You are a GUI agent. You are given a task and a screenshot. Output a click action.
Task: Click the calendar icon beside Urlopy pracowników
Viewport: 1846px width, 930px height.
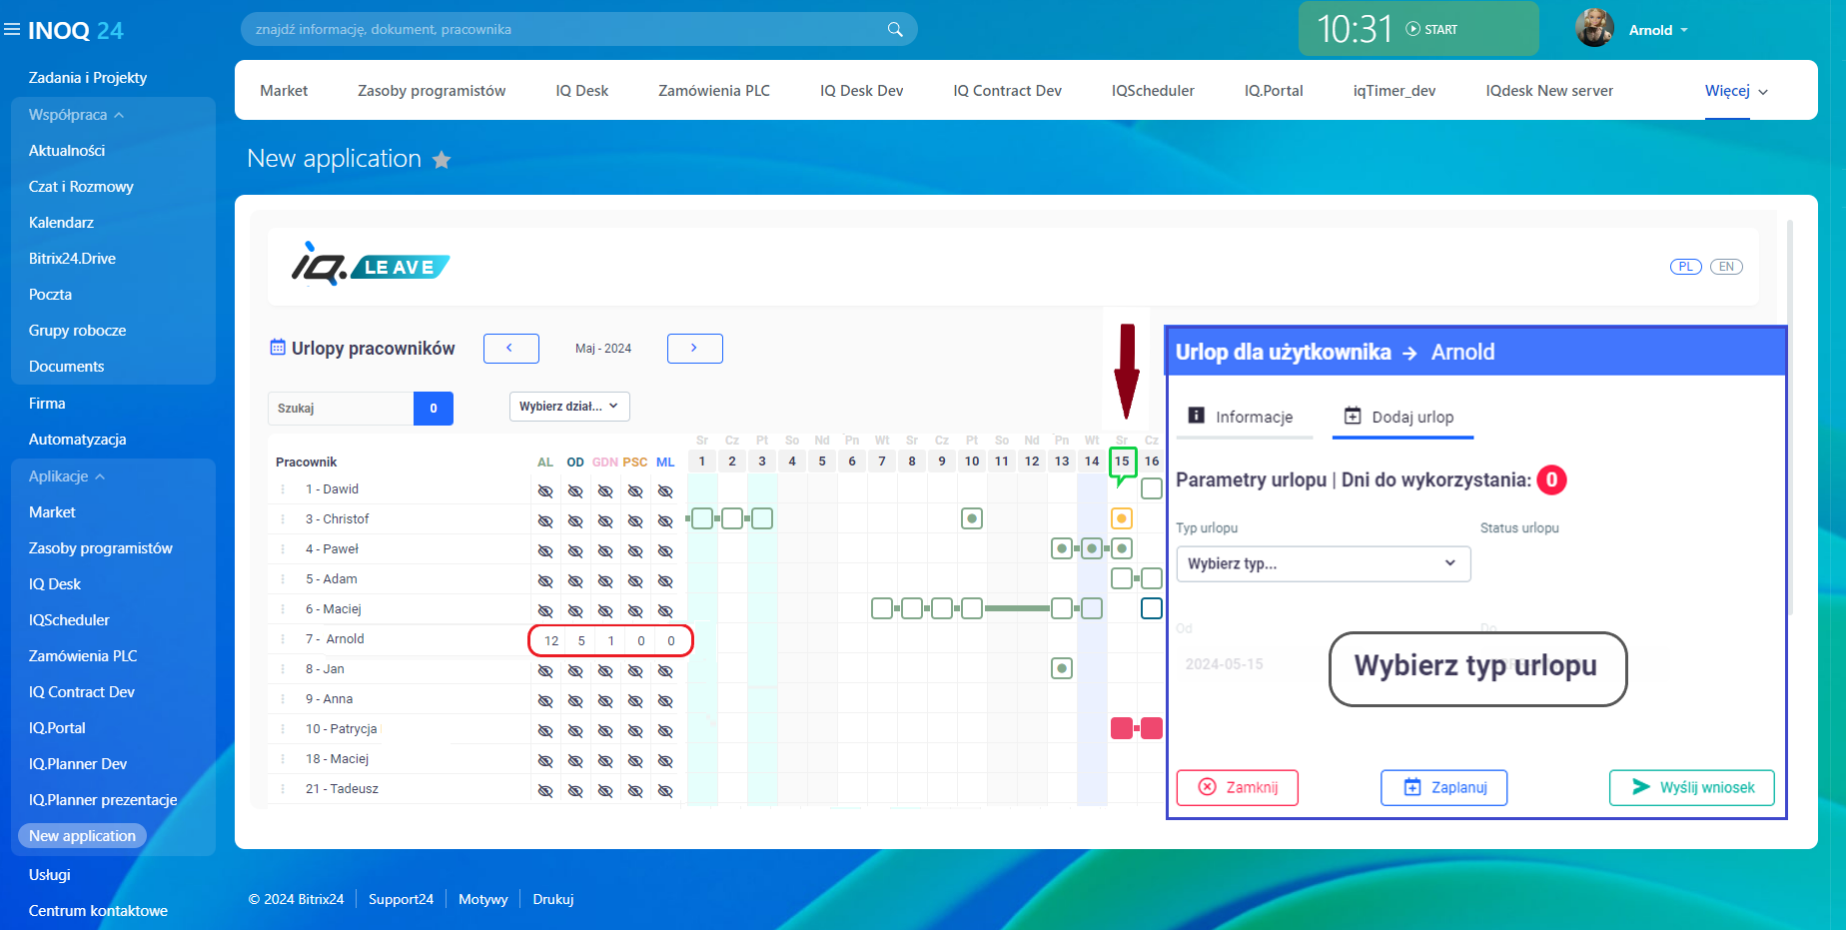(x=278, y=347)
